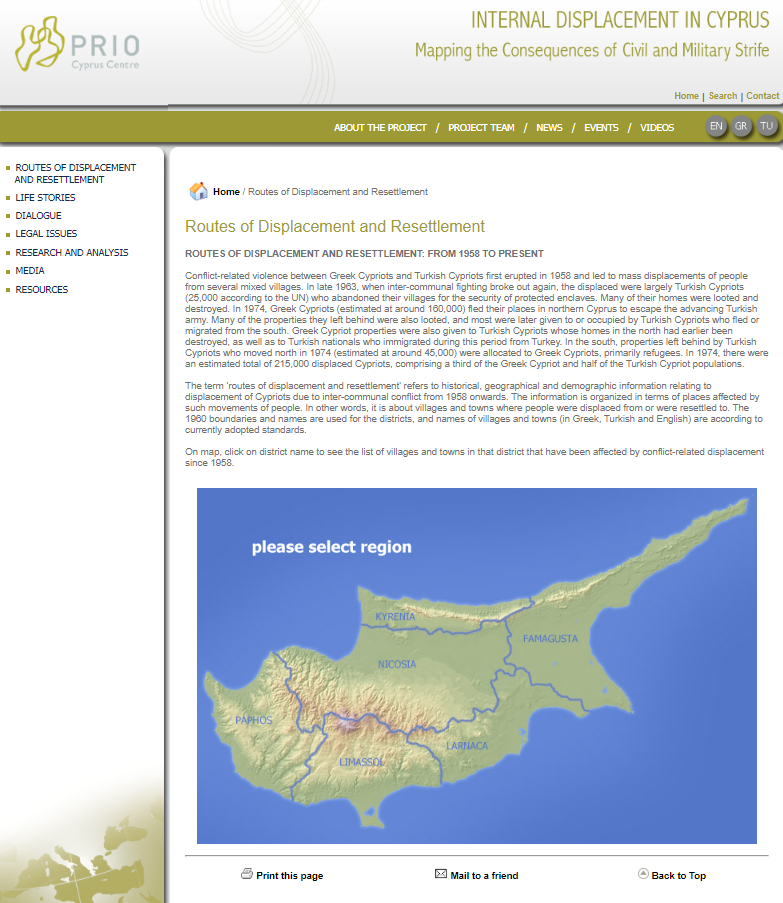
Task: Select the TU language button
Action: coord(767,126)
